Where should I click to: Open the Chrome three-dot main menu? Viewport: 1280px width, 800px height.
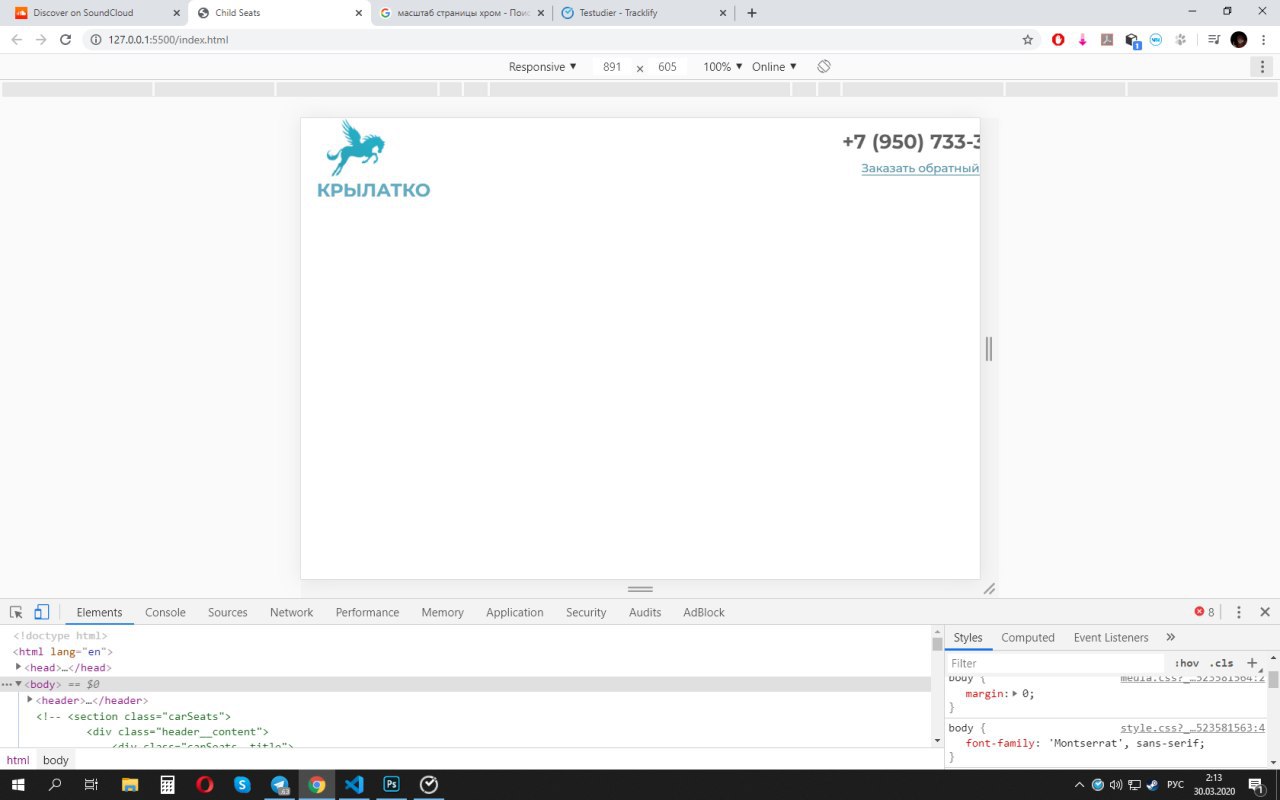click(1263, 40)
